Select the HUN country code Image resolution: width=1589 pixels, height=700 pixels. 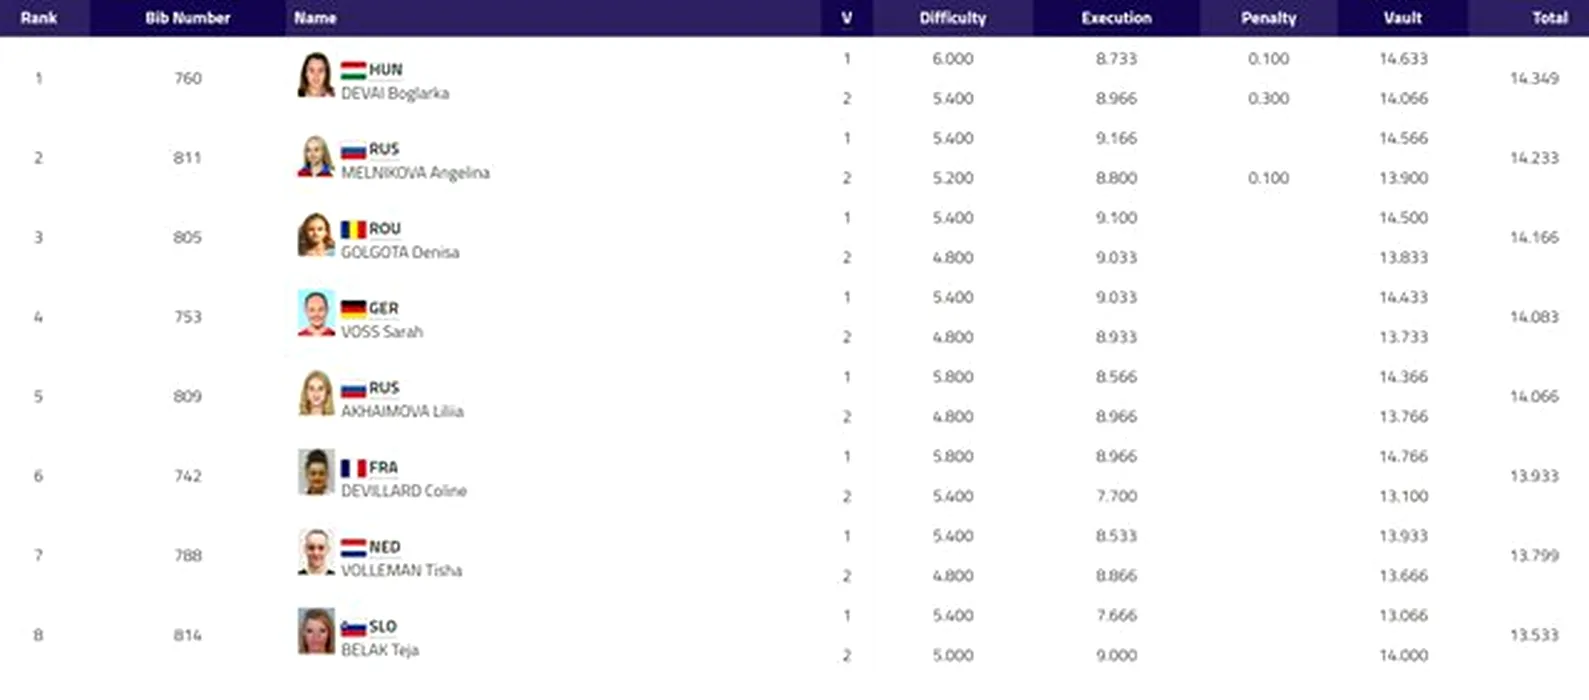[386, 70]
